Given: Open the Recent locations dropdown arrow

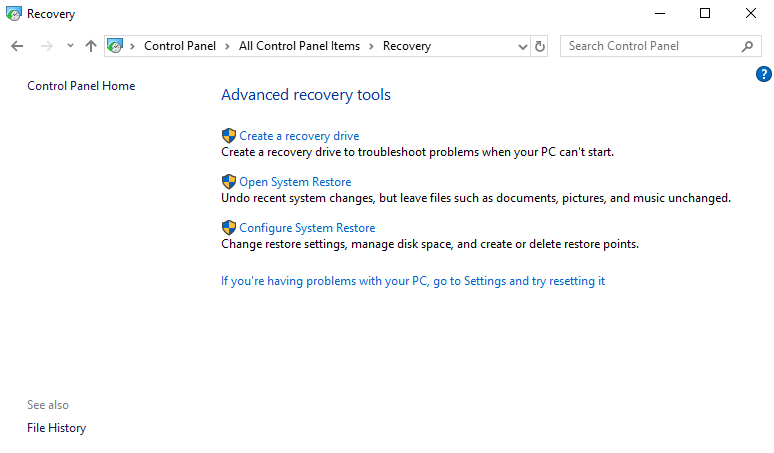Looking at the screenshot, I should coord(70,46).
